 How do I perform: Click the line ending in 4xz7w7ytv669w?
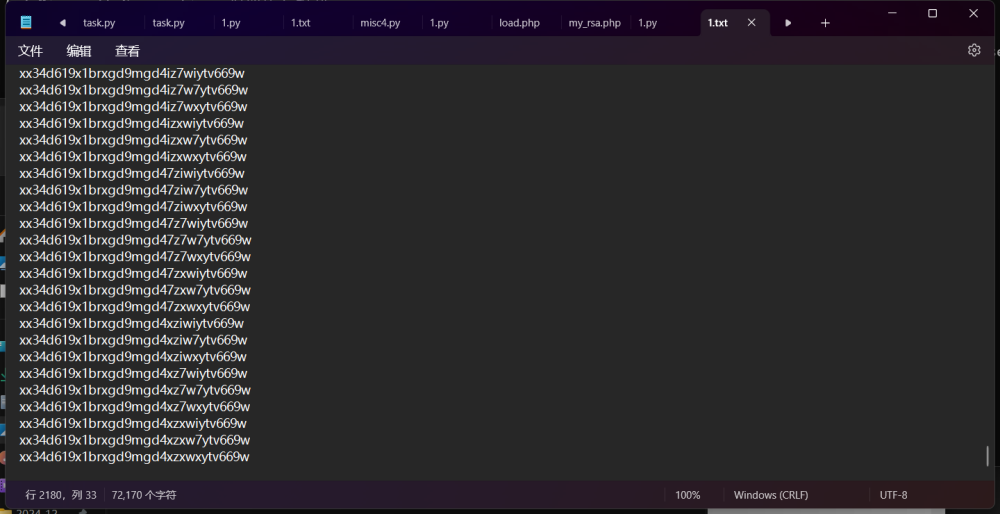point(135,390)
